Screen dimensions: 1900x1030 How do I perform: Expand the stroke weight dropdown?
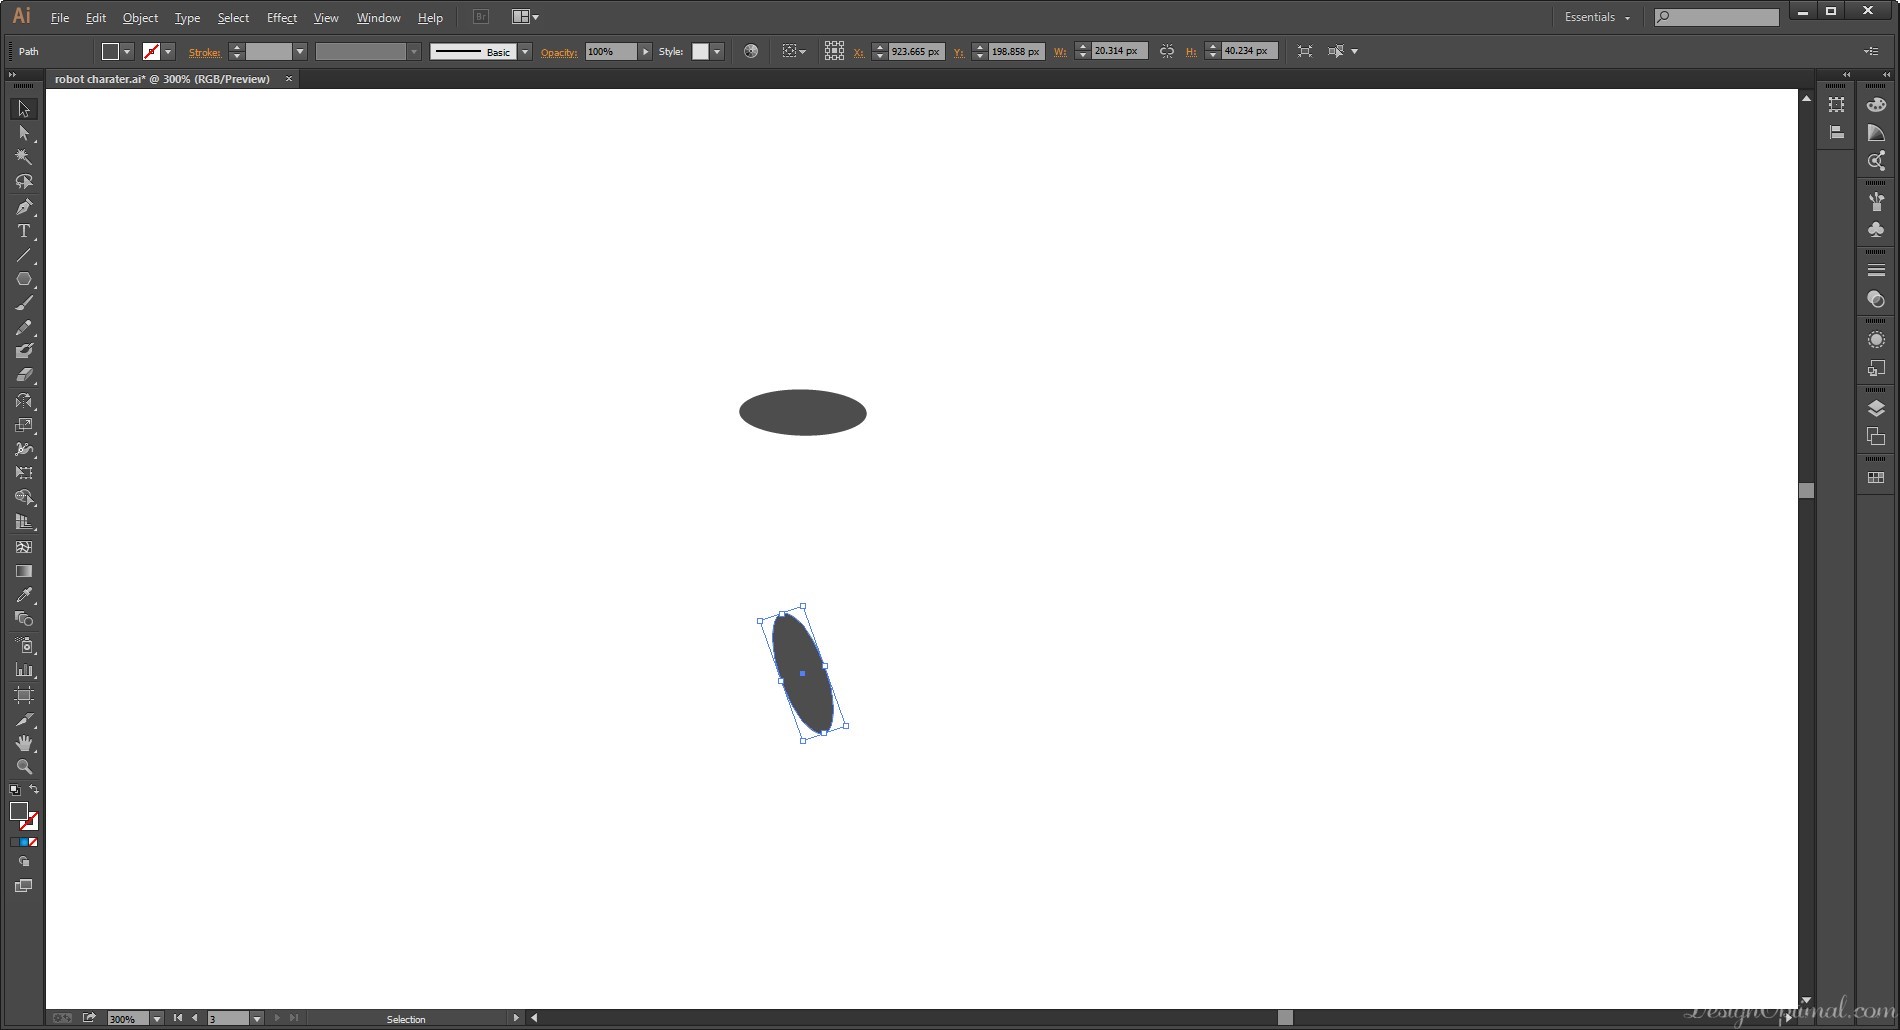click(x=299, y=51)
